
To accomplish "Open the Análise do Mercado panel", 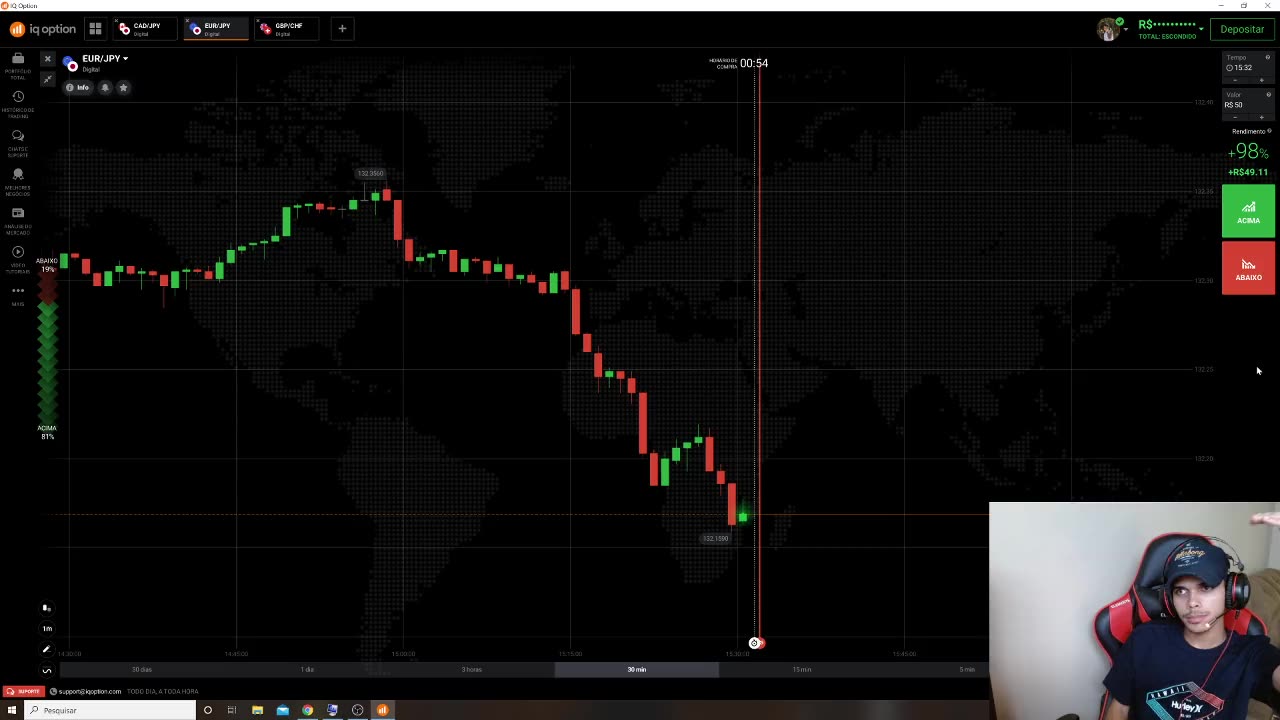I will (18, 220).
